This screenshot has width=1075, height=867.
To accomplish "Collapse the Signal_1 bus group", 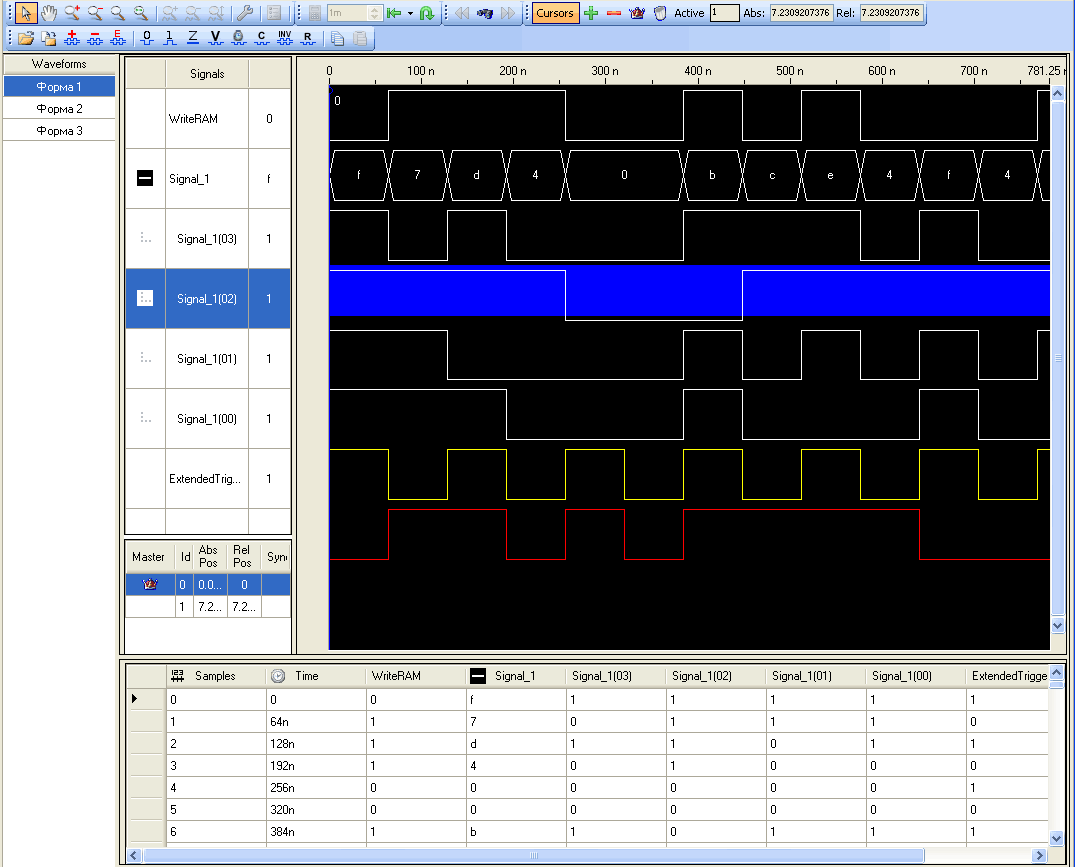I will pos(145,179).
